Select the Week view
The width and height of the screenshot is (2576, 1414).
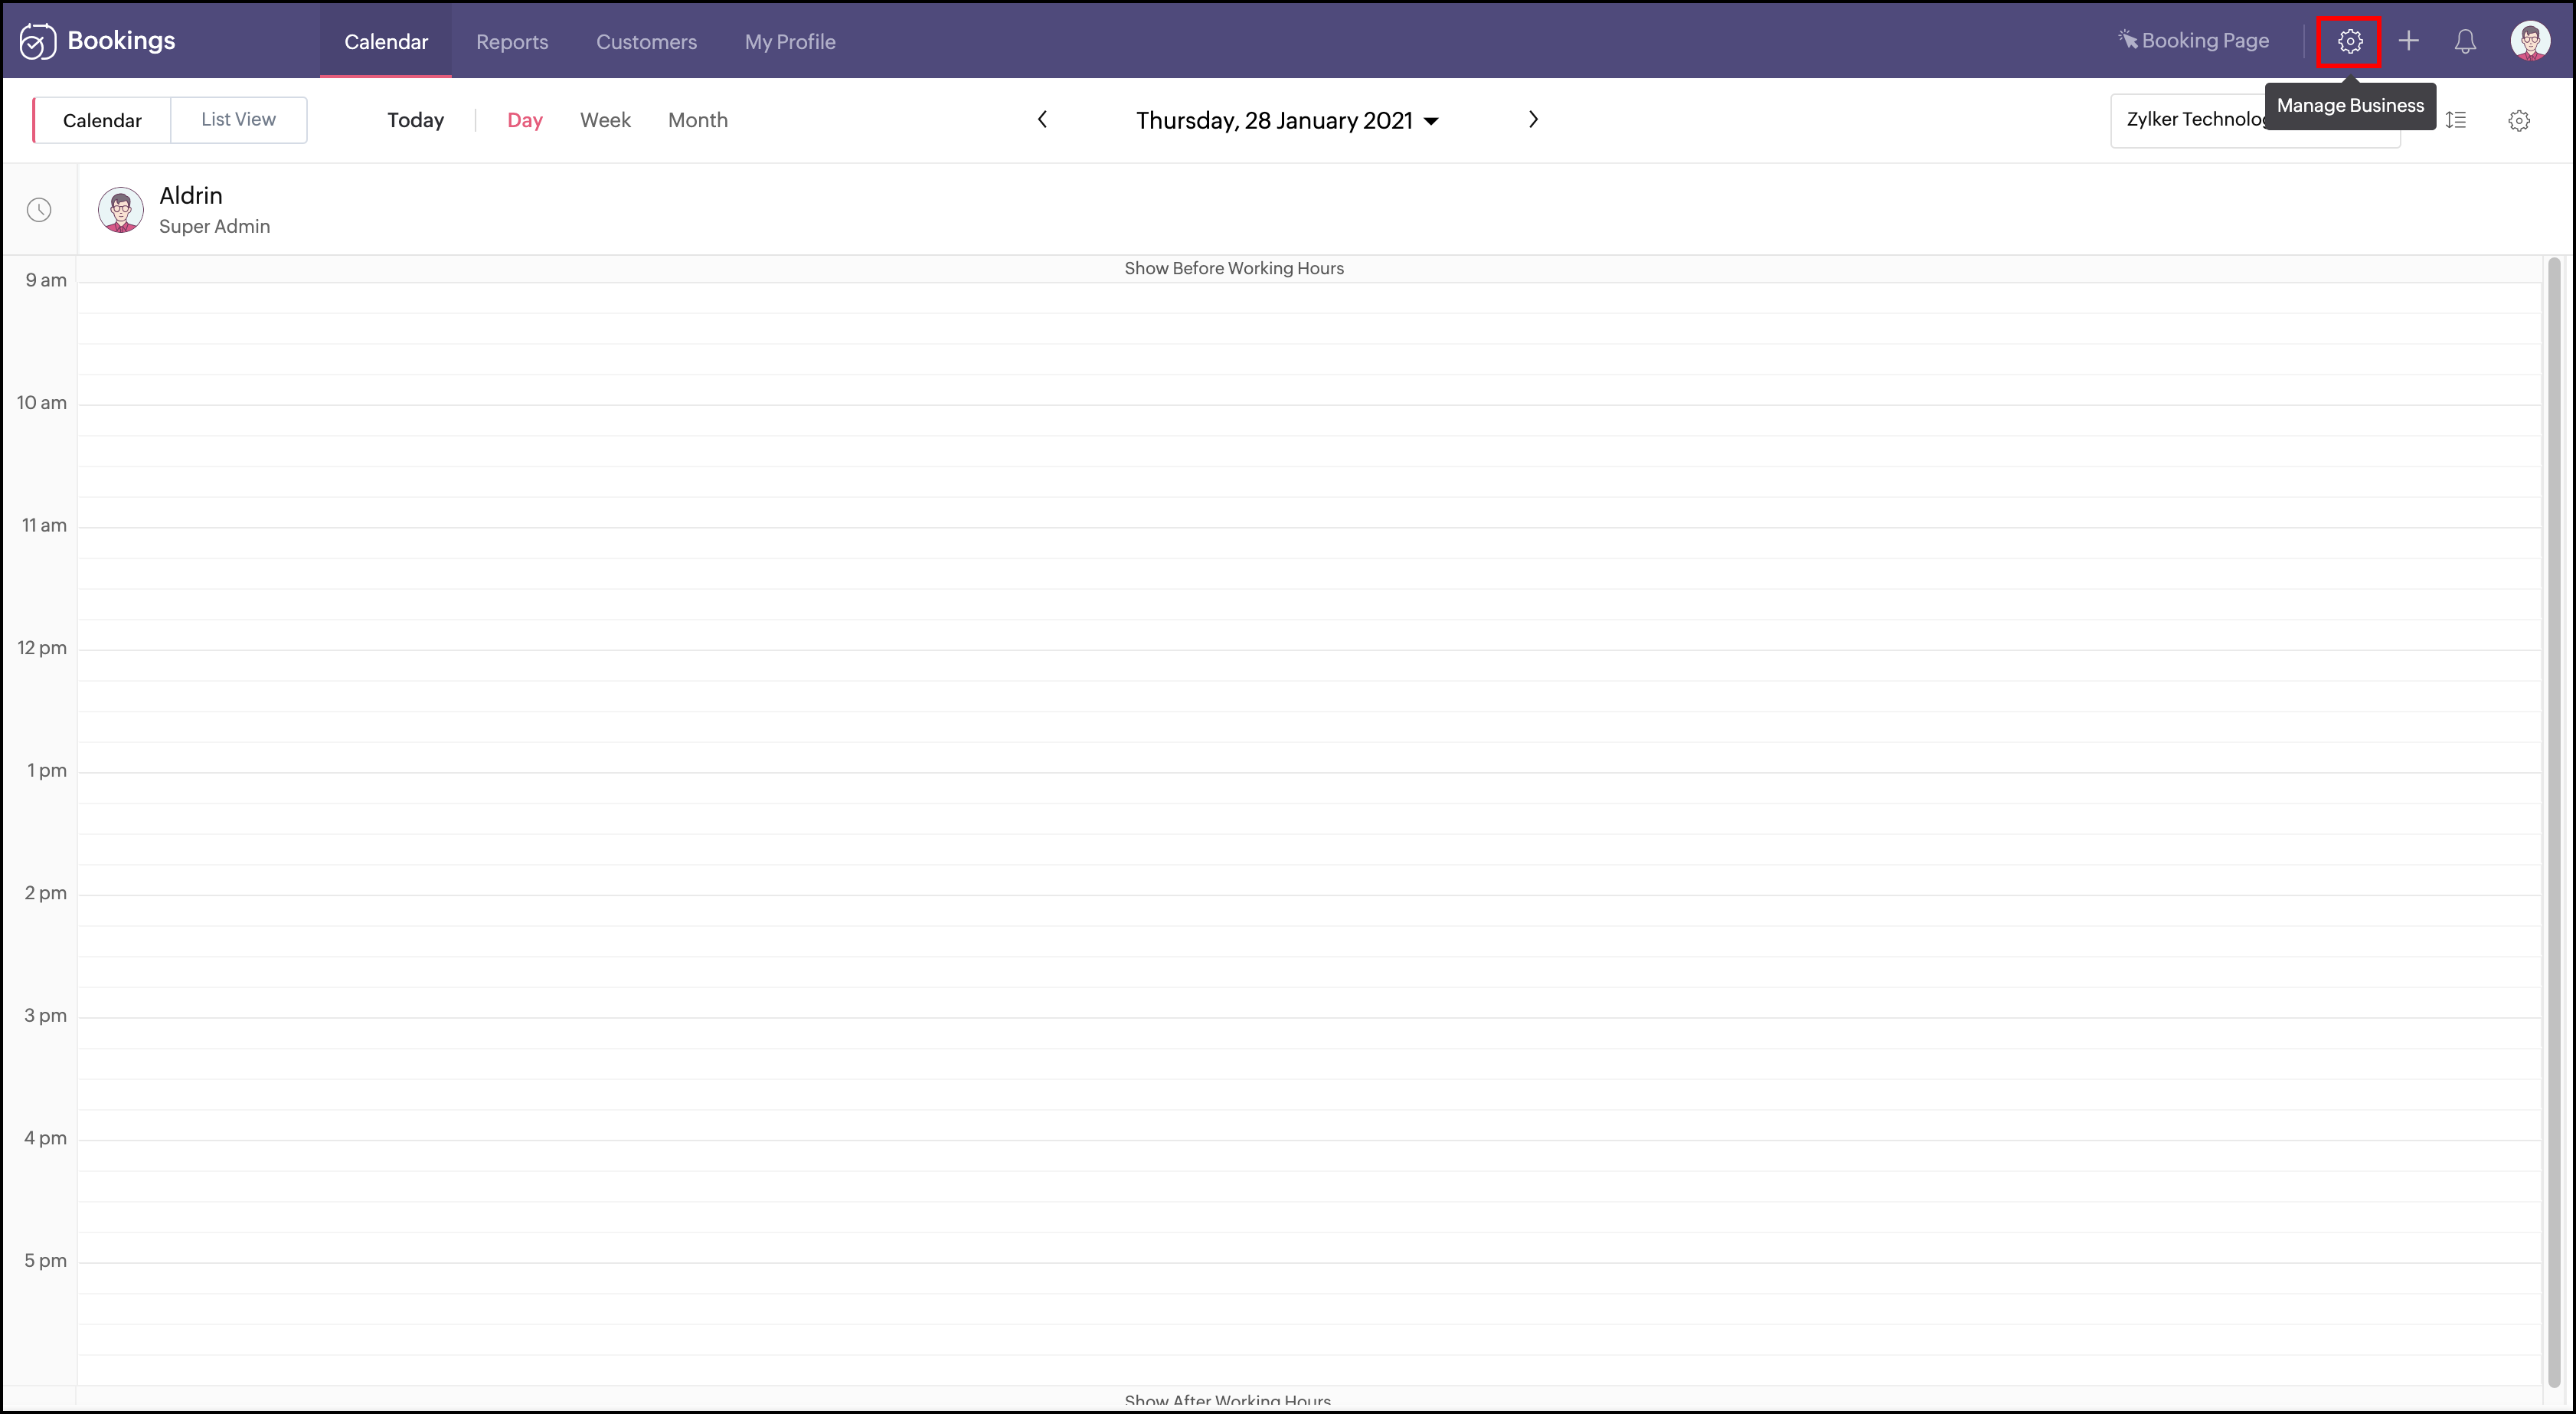coord(604,119)
